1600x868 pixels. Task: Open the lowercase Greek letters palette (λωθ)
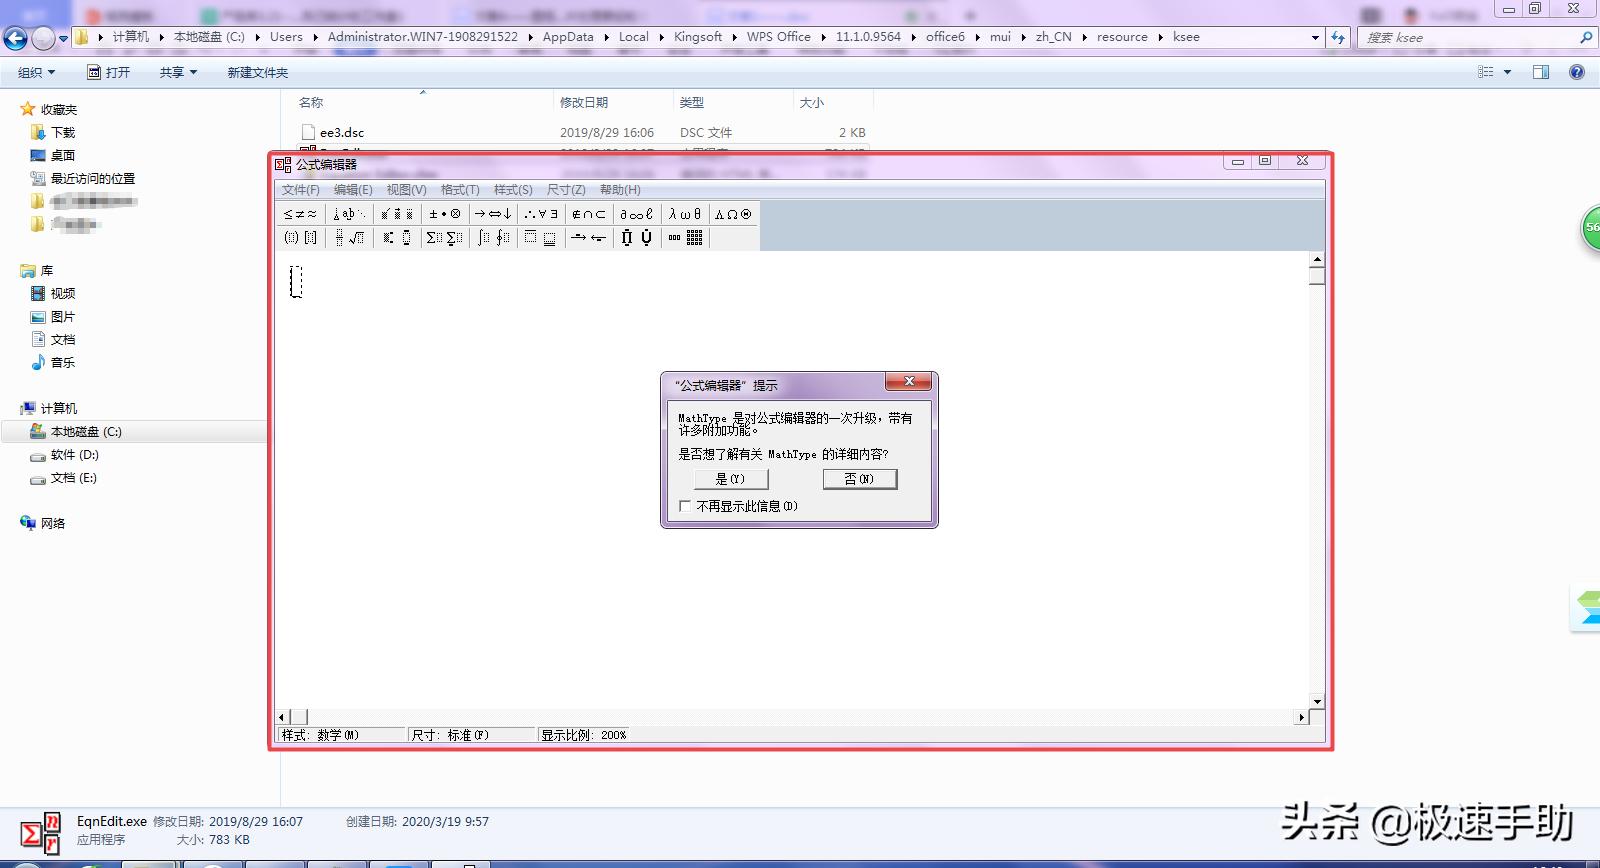click(685, 214)
